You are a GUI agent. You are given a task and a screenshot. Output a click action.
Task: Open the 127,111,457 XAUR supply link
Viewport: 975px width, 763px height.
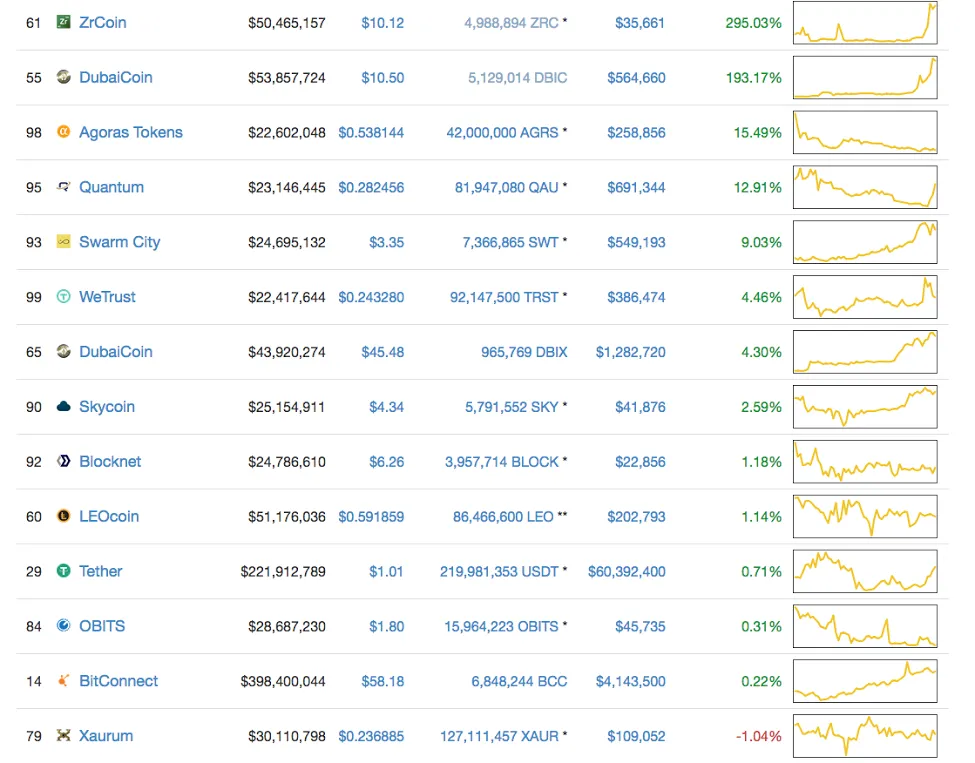click(x=499, y=736)
